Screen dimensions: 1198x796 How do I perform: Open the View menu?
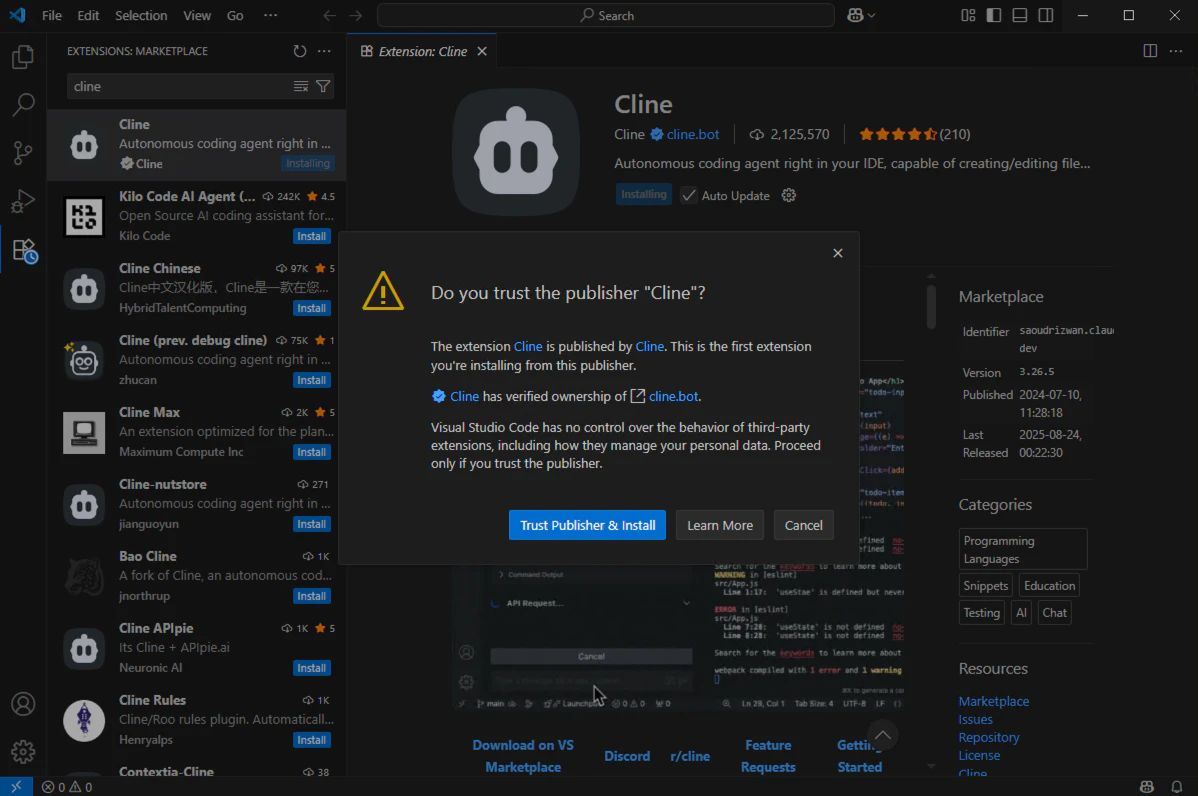pos(197,15)
